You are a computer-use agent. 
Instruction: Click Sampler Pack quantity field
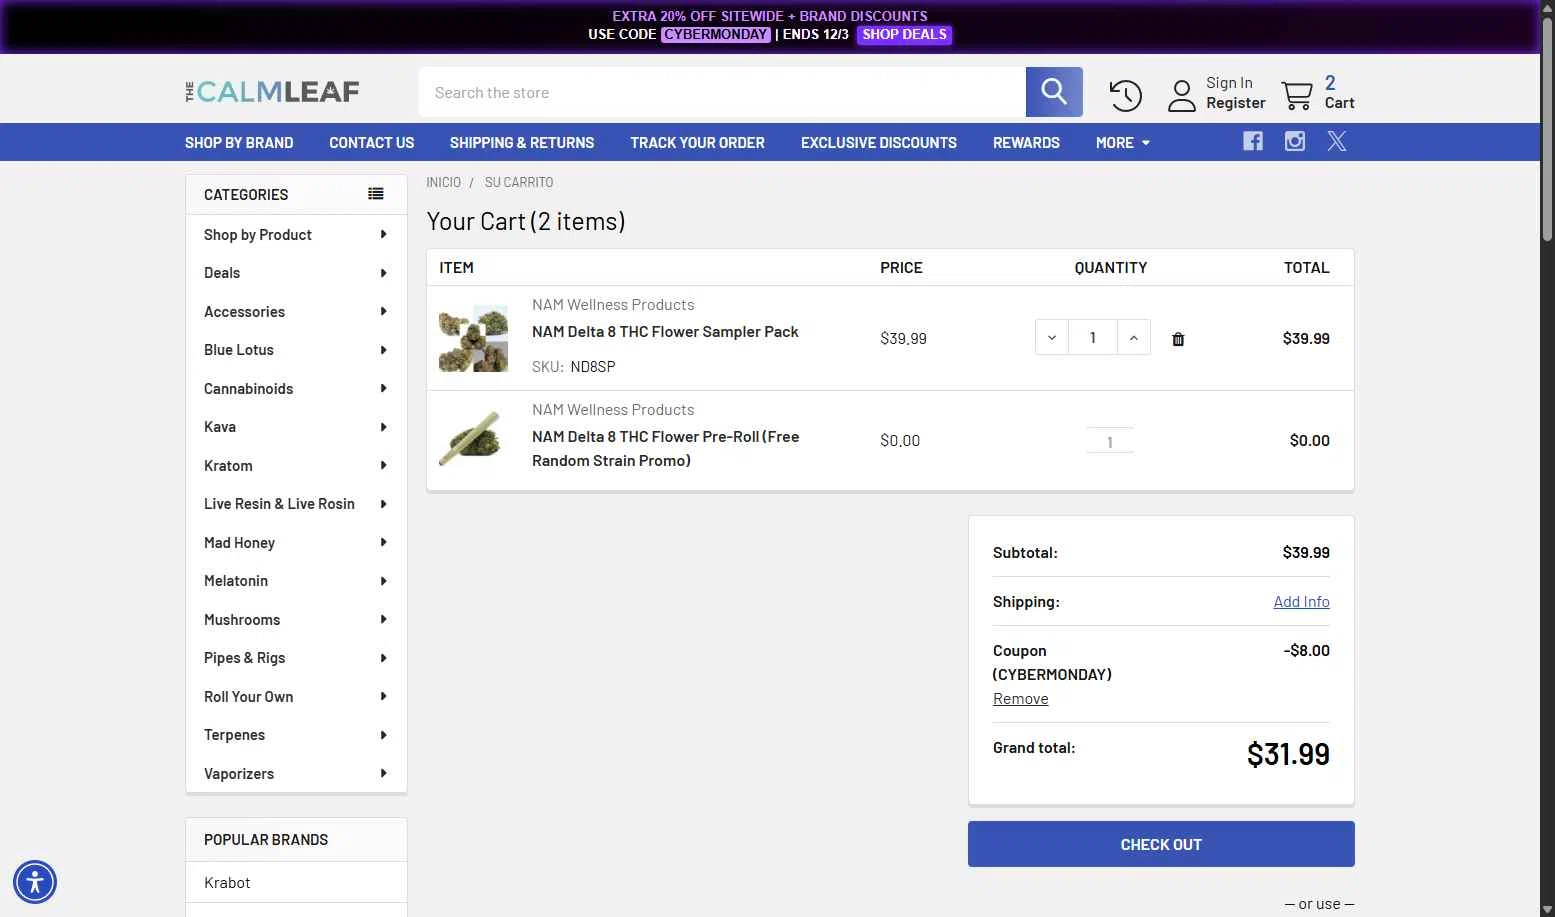1092,338
